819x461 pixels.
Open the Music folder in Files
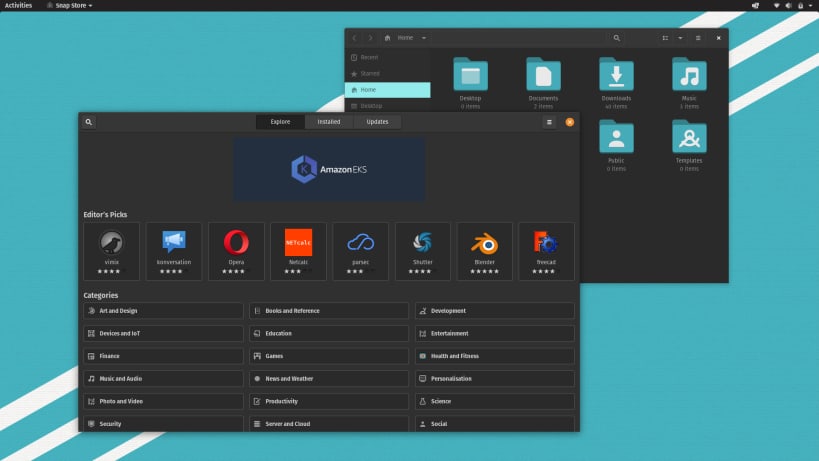(x=689, y=84)
